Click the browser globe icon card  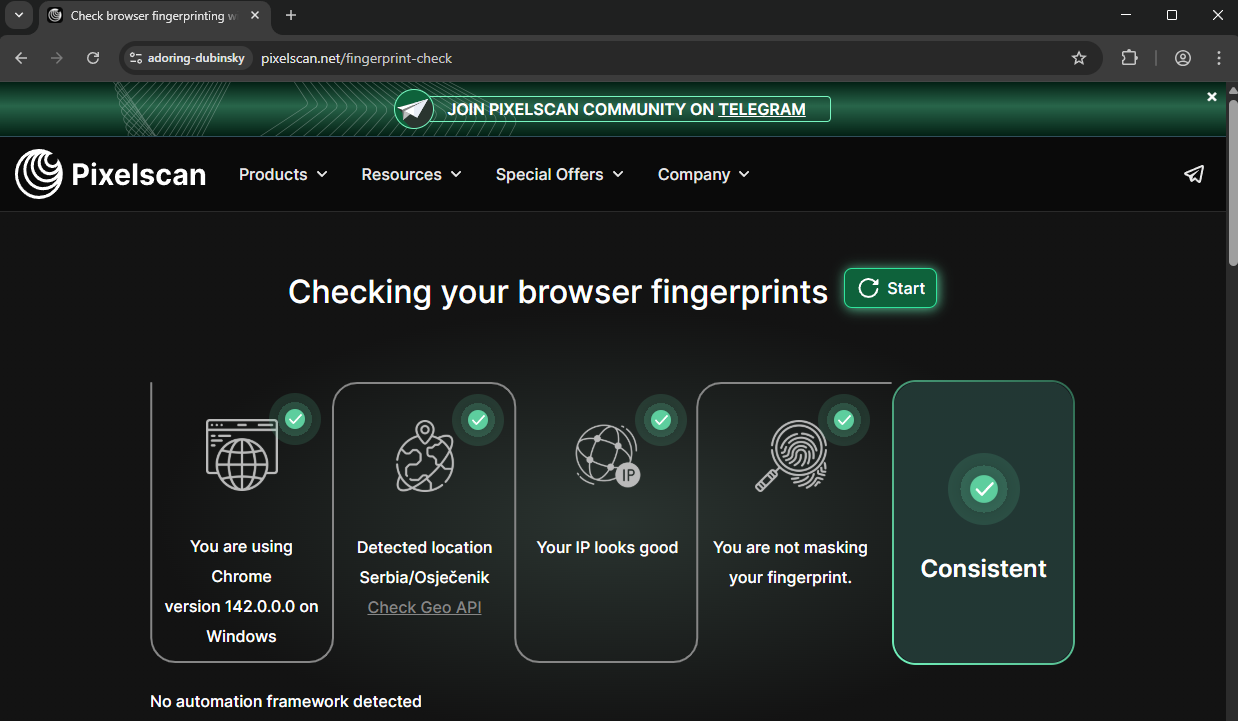coord(242,453)
